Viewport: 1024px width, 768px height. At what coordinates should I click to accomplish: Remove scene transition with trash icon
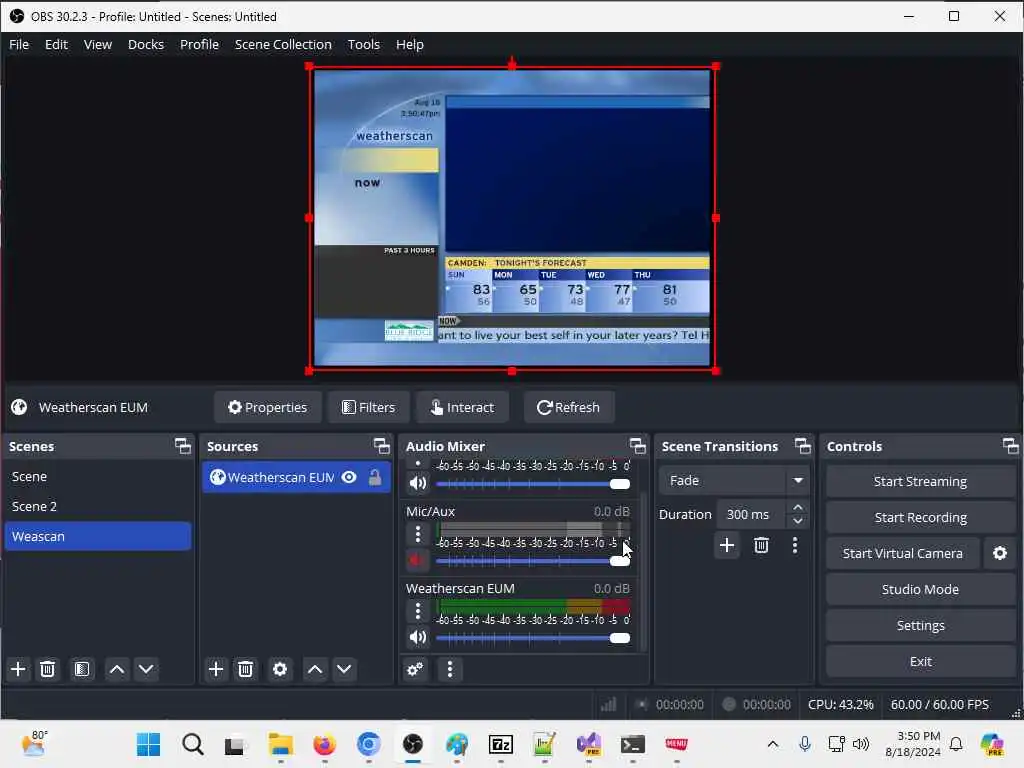click(761, 545)
